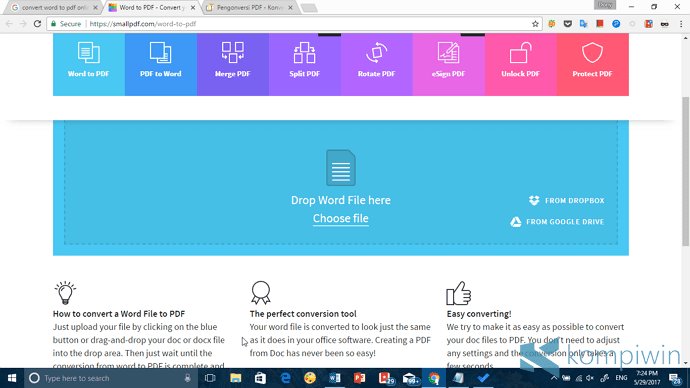Viewport: 690px width, 388px height.
Task: Open File Explorer from the taskbar
Action: click(235, 378)
